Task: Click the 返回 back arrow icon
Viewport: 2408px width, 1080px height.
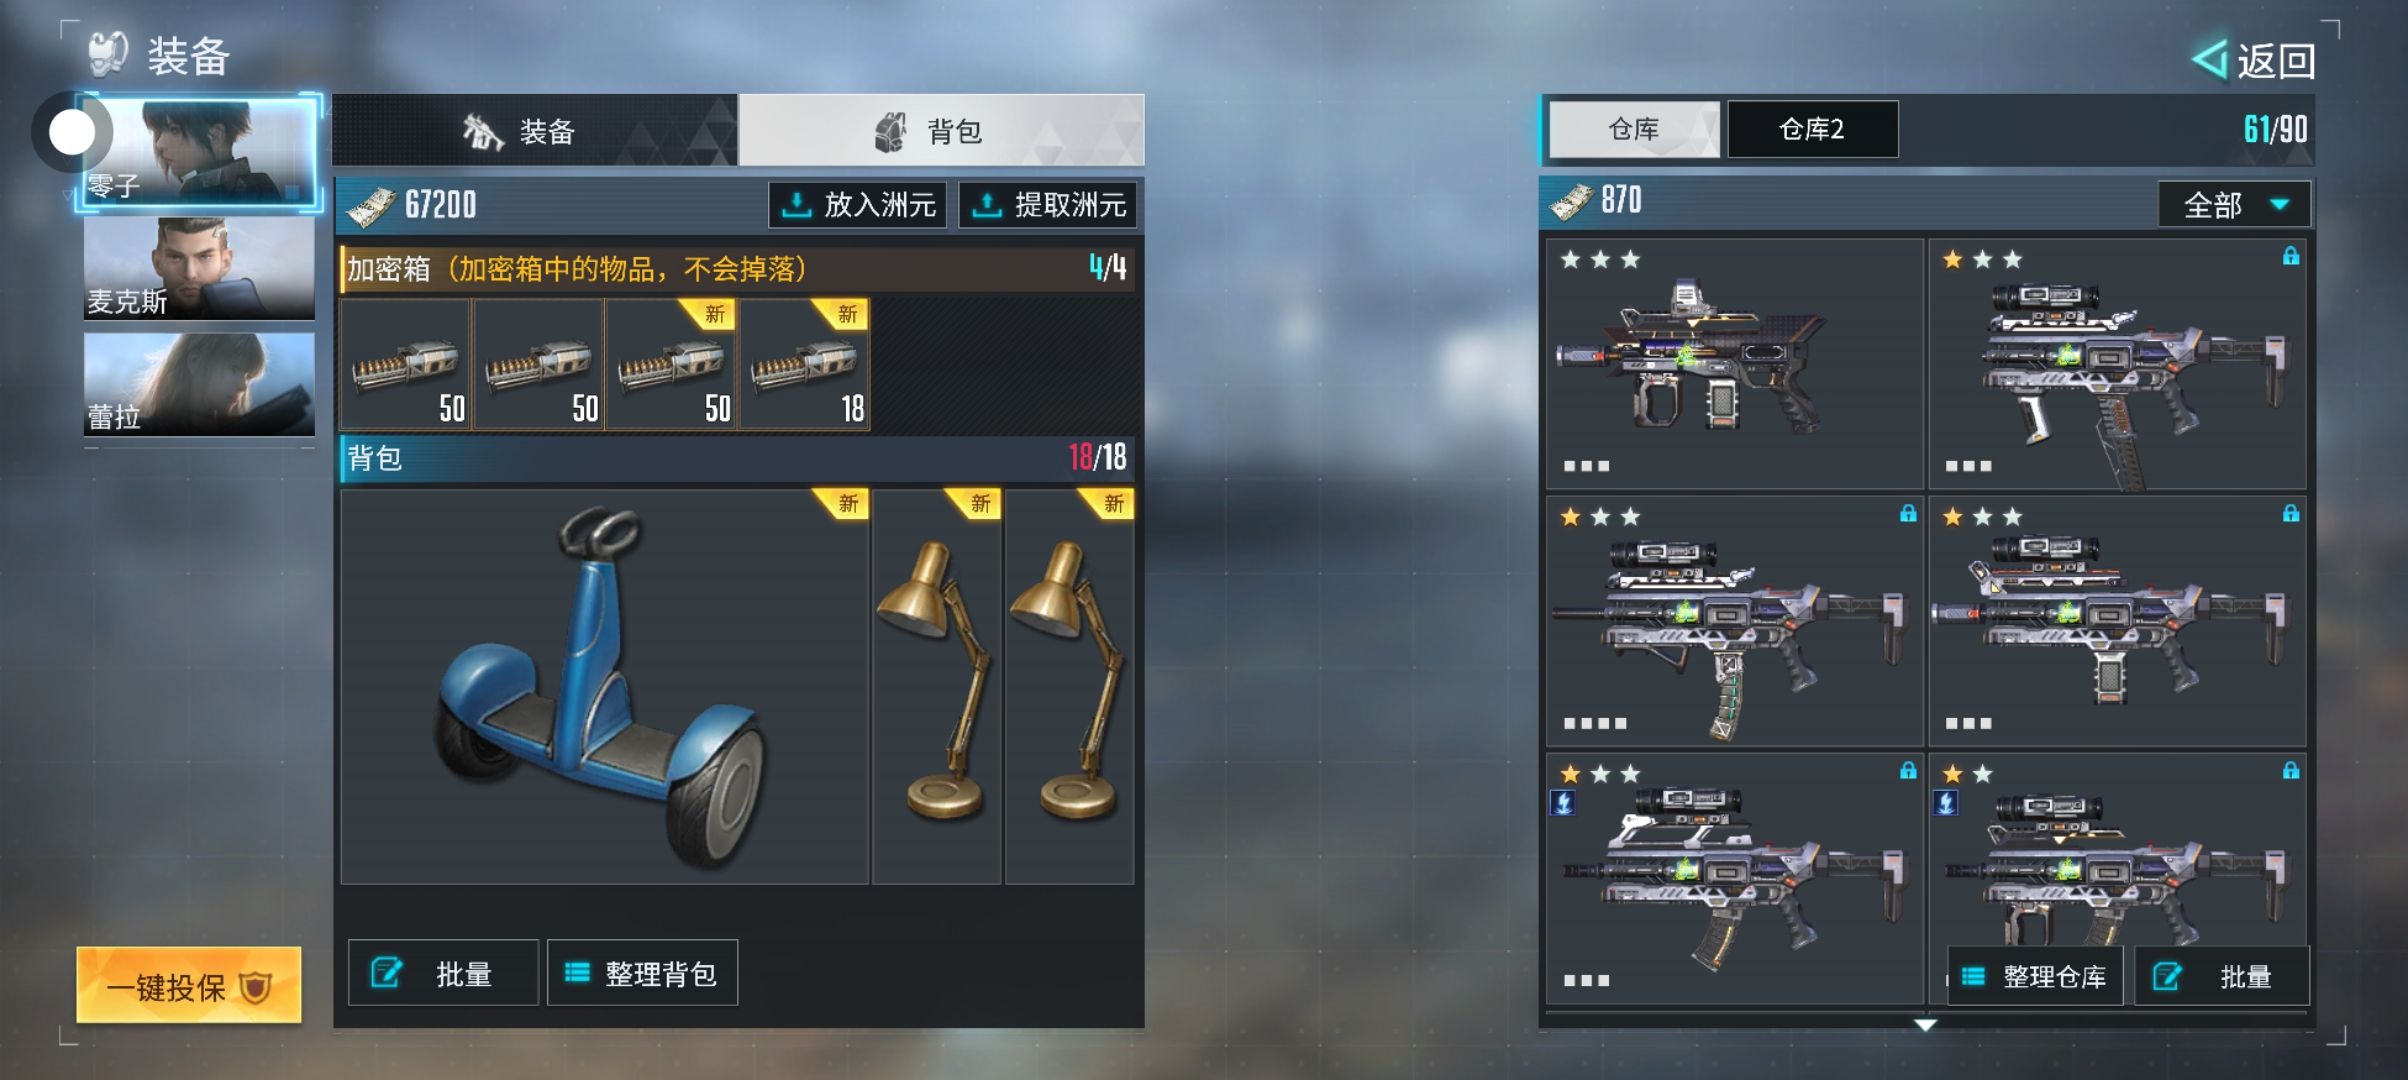Action: click(x=2210, y=60)
